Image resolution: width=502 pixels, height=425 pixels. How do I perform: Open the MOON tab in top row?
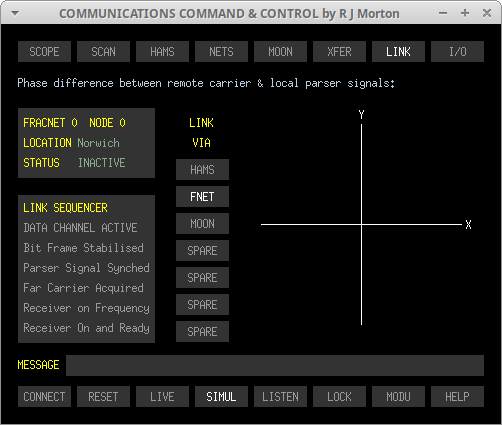[280, 52]
